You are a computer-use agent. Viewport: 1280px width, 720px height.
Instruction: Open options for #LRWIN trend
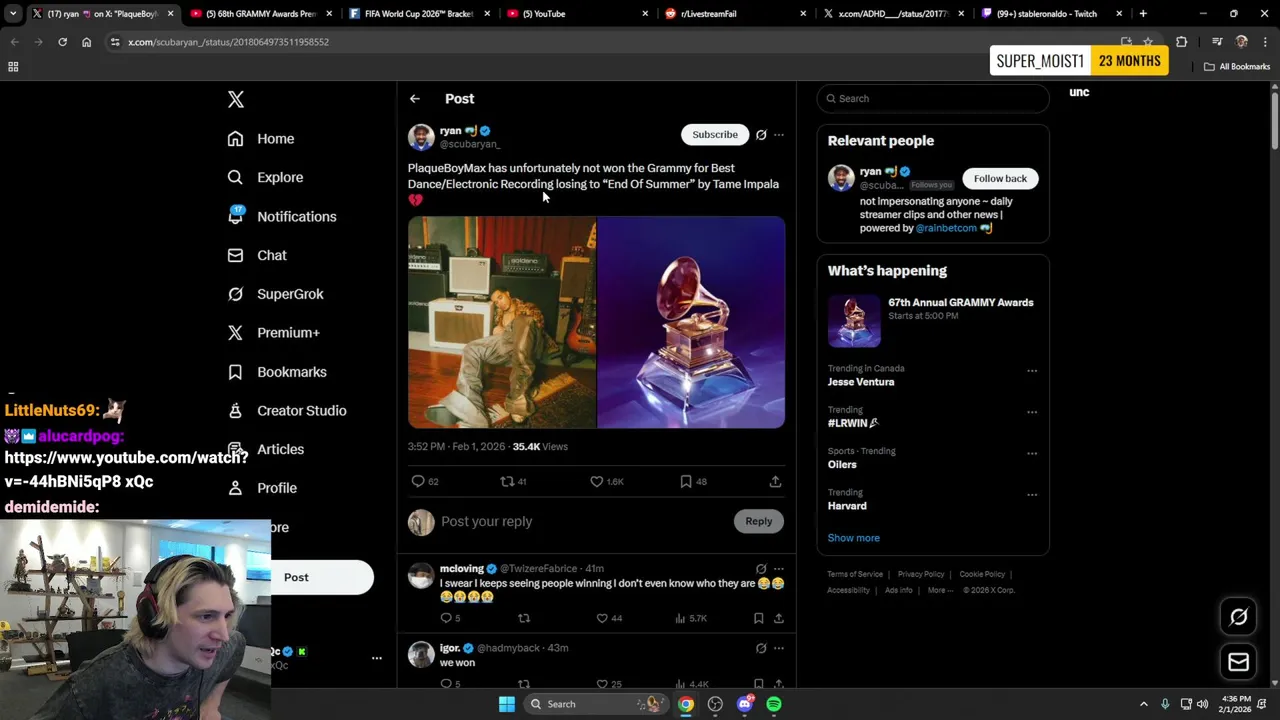click(x=1032, y=412)
